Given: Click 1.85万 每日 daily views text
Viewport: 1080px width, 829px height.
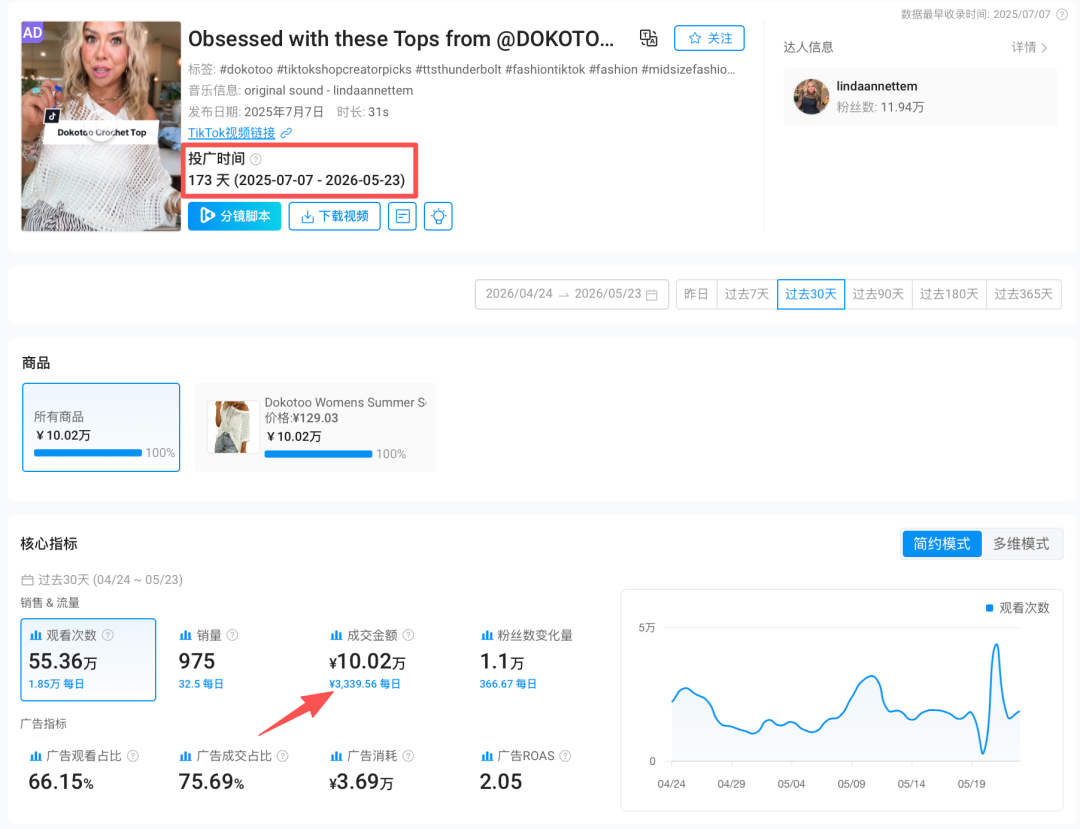Looking at the screenshot, I should pyautogui.click(x=56, y=684).
